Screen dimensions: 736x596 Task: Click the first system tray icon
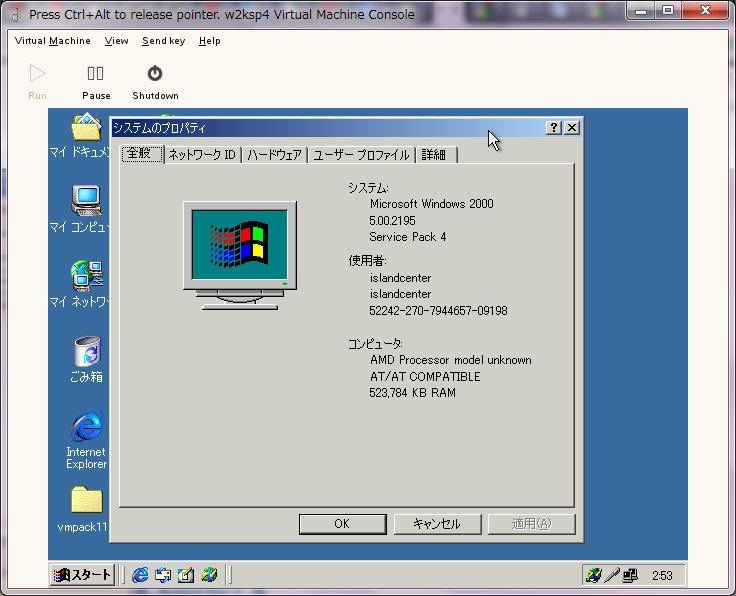click(x=593, y=575)
